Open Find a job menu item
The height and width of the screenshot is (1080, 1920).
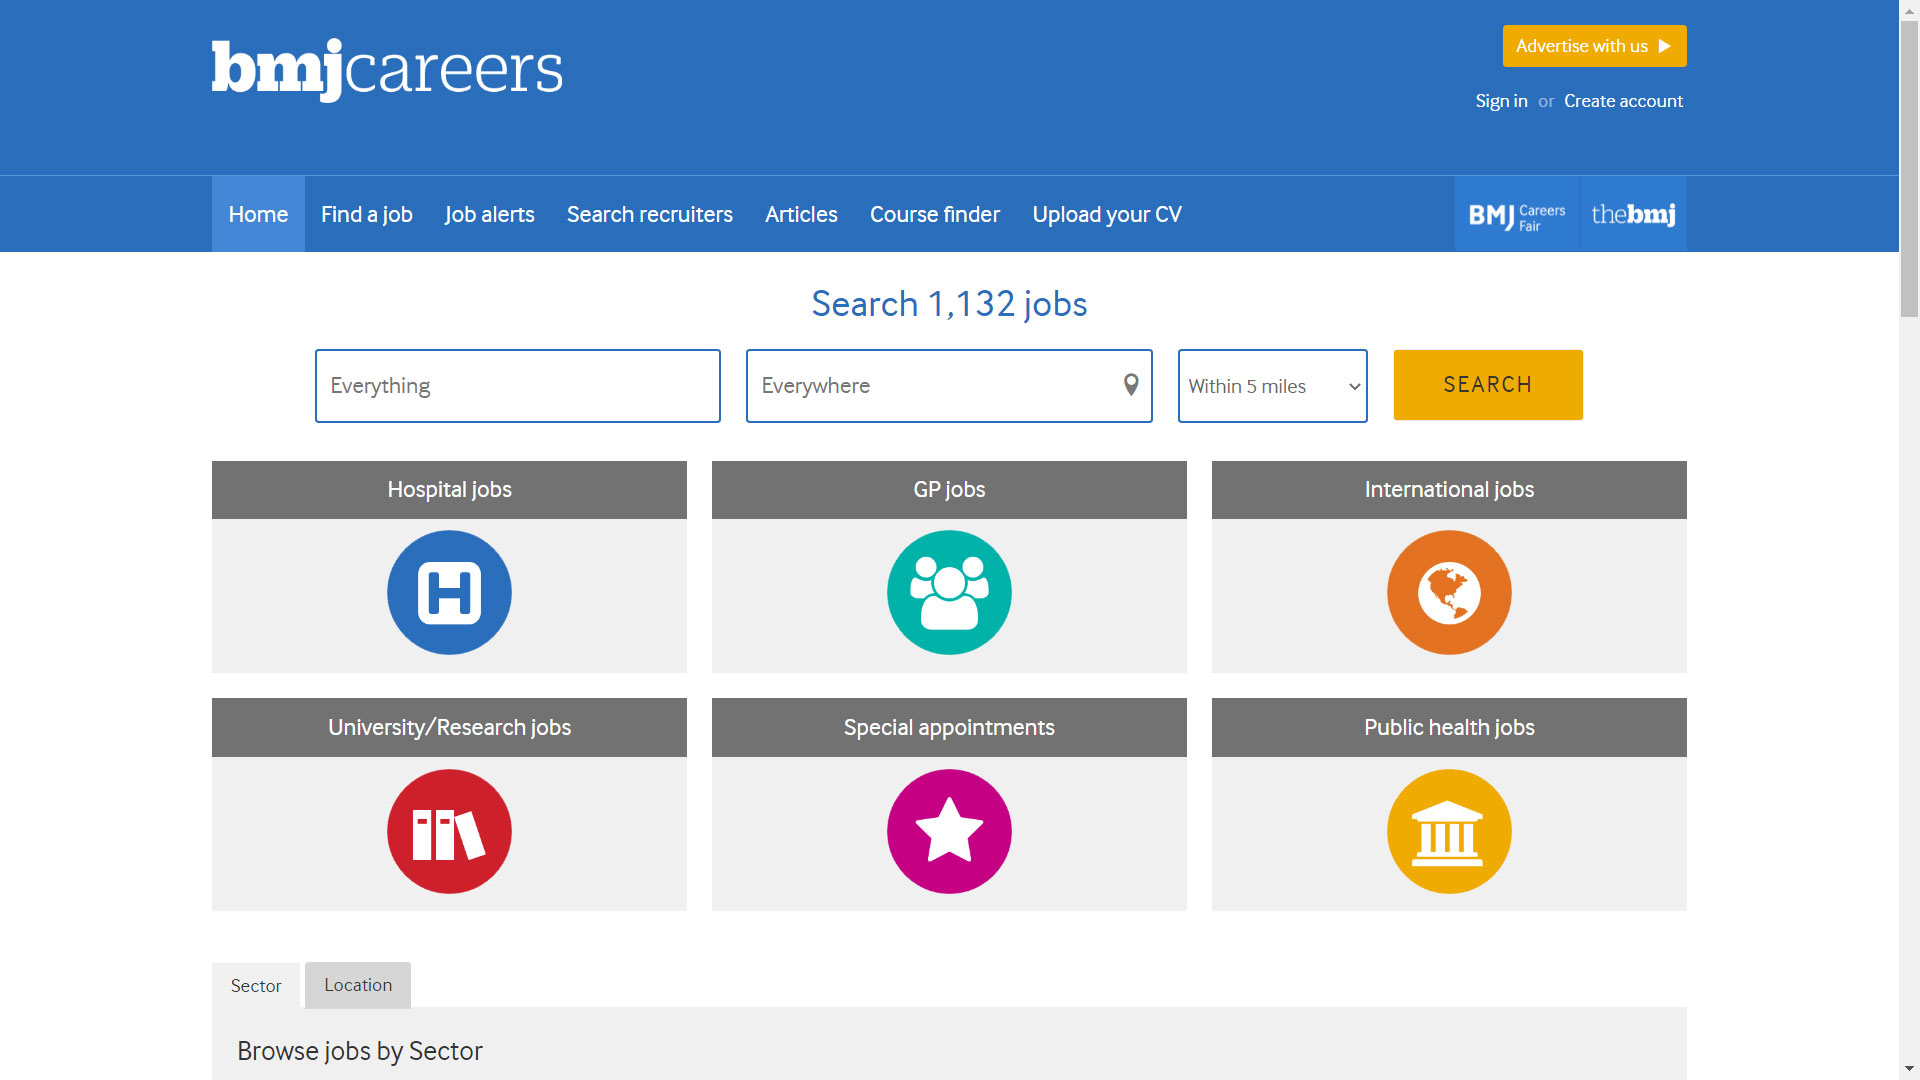click(367, 215)
